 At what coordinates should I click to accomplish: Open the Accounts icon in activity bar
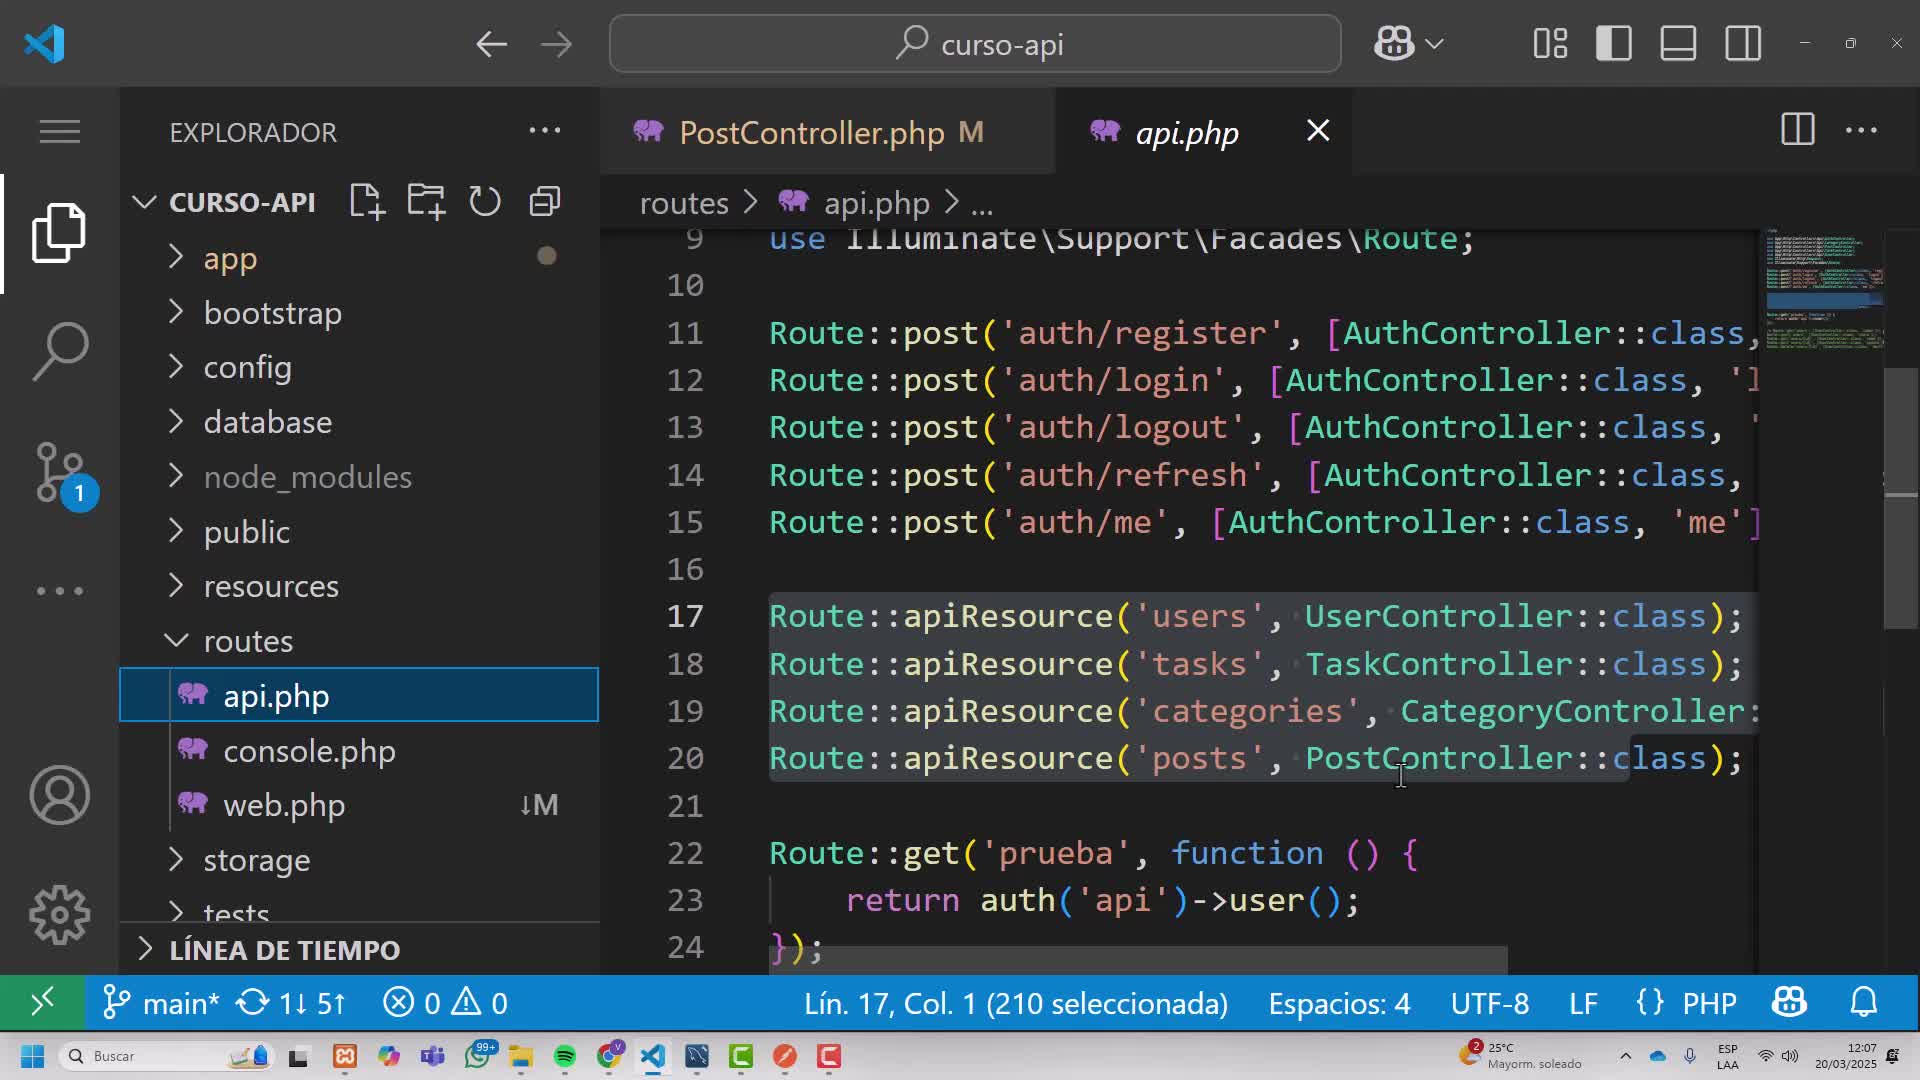coord(60,795)
